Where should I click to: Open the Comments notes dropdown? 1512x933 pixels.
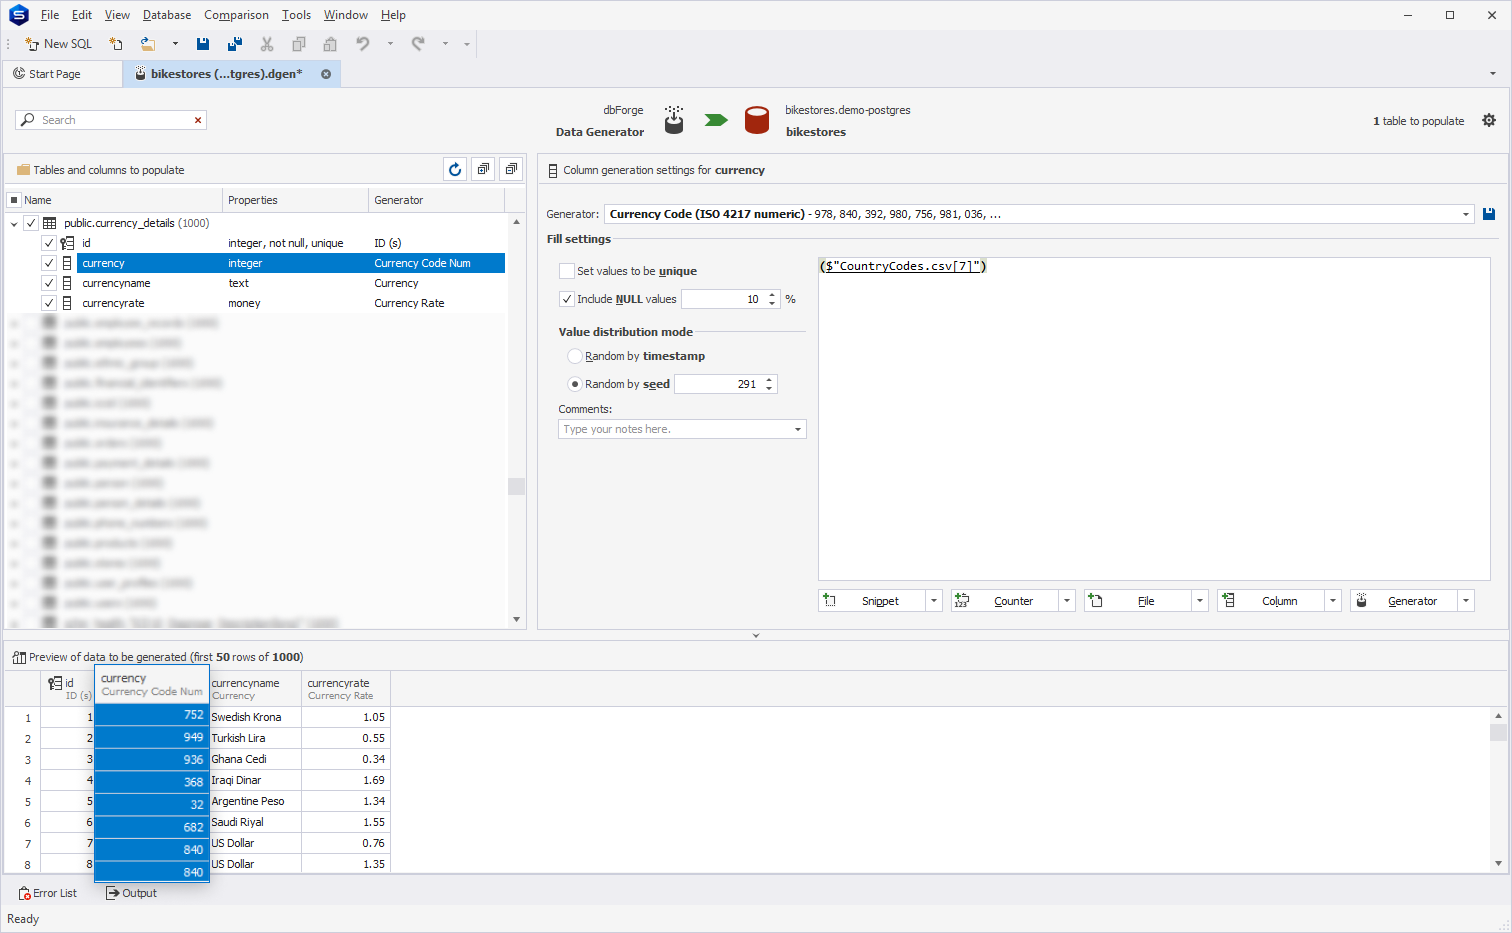(798, 429)
